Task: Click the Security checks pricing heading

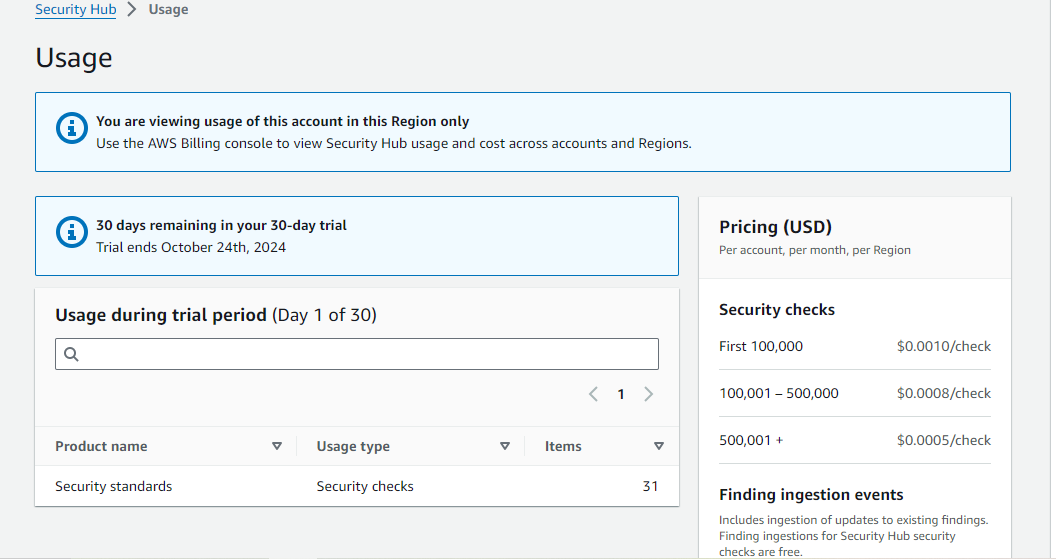Action: 777,310
